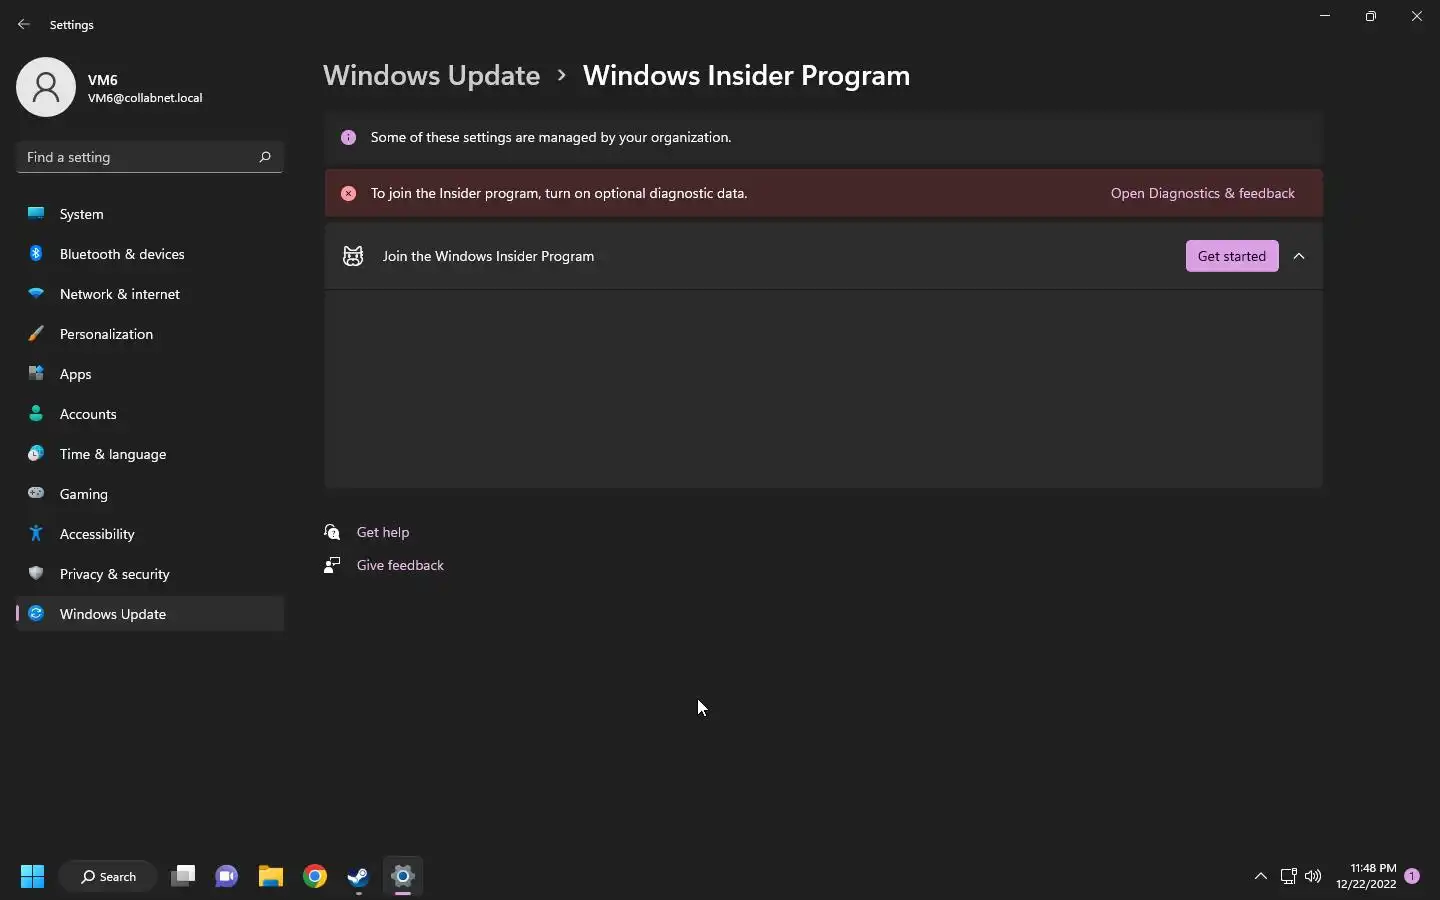Open network status tray icon

[x=1289, y=877]
